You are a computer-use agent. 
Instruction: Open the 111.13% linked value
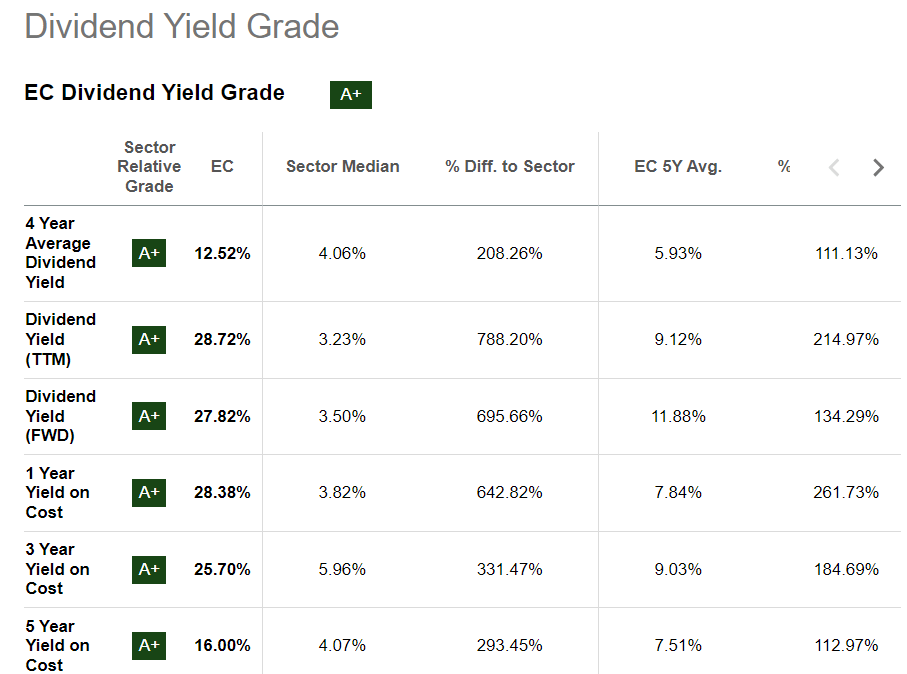coord(847,253)
